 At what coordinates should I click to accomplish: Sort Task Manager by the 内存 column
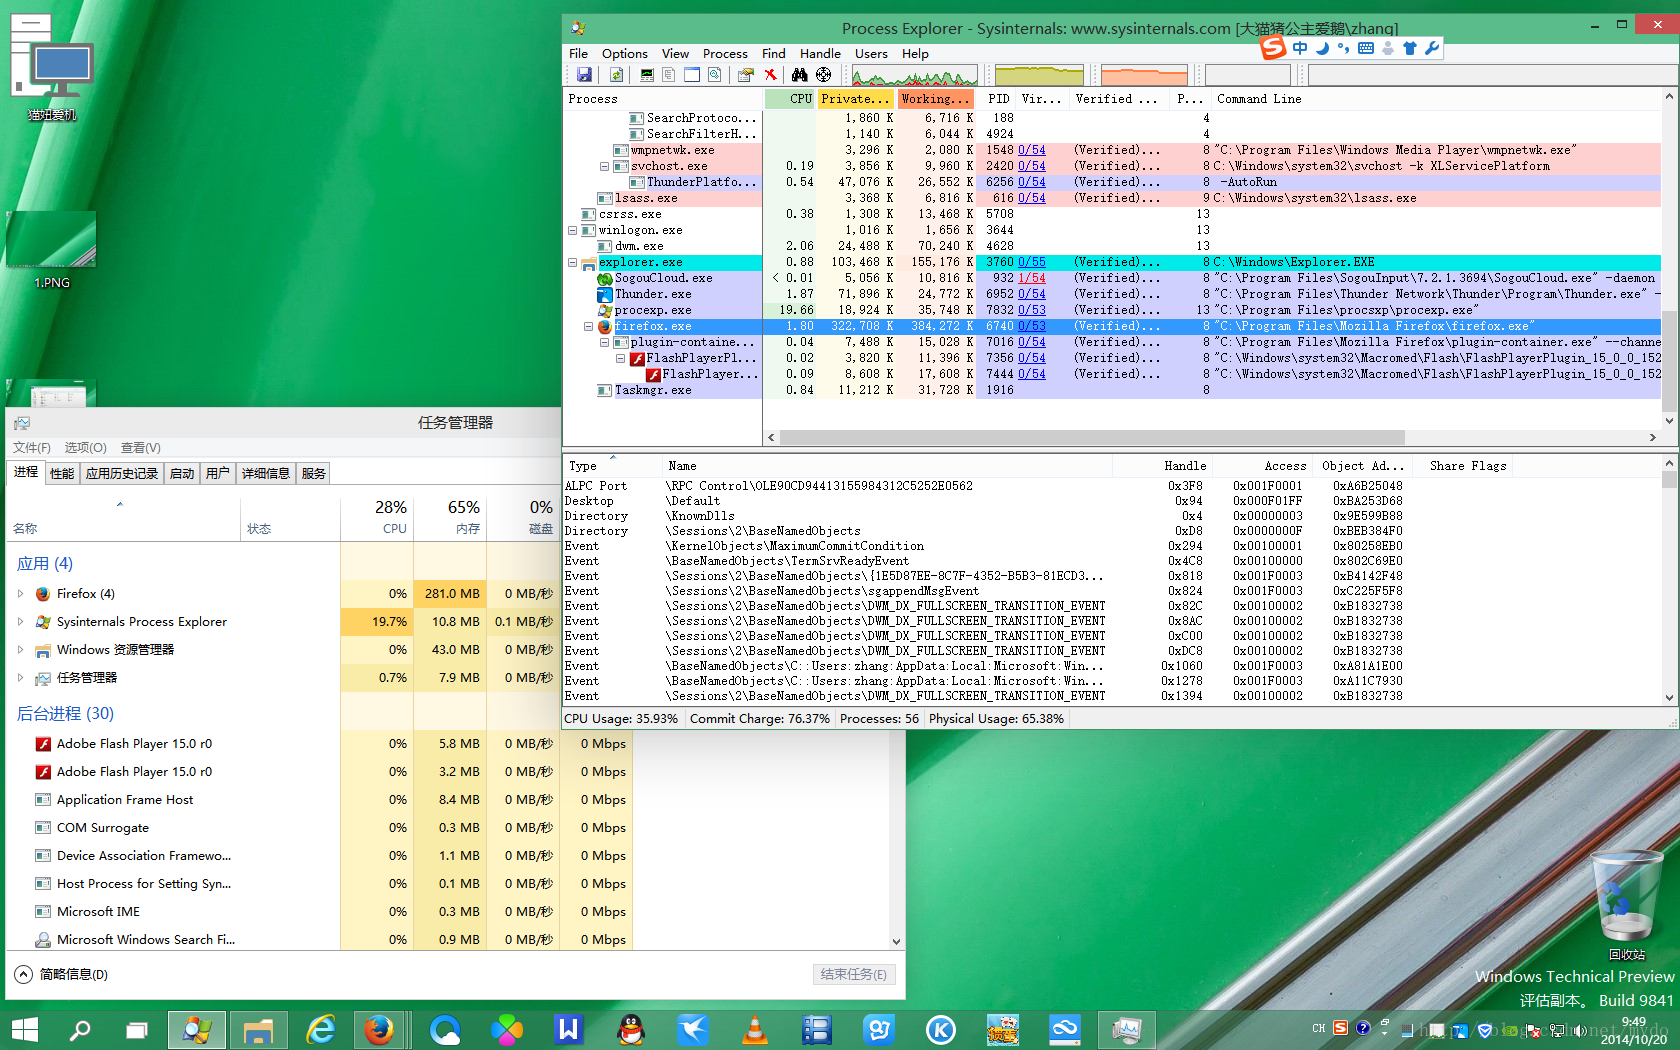point(451,516)
